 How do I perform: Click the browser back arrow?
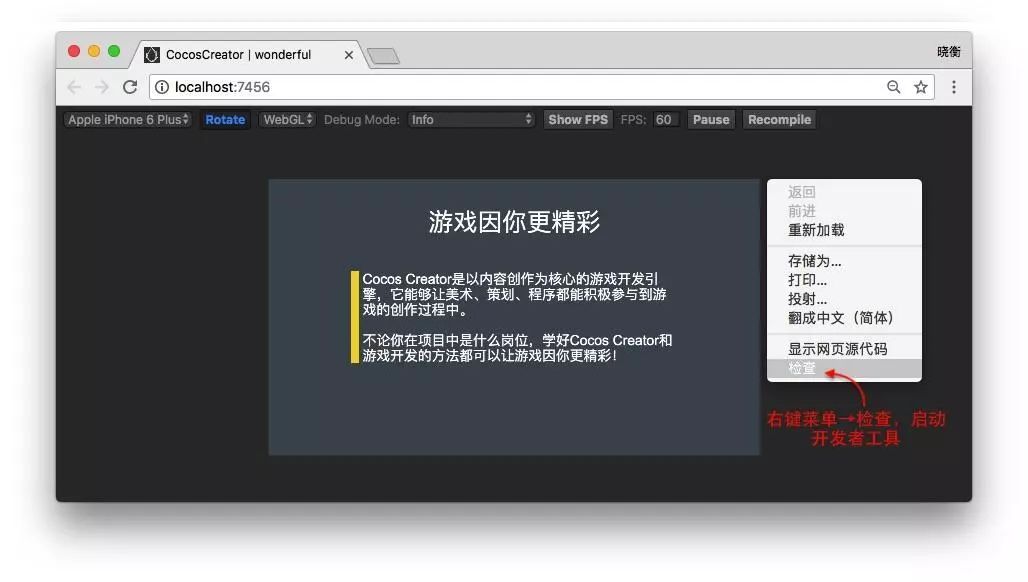pos(74,87)
